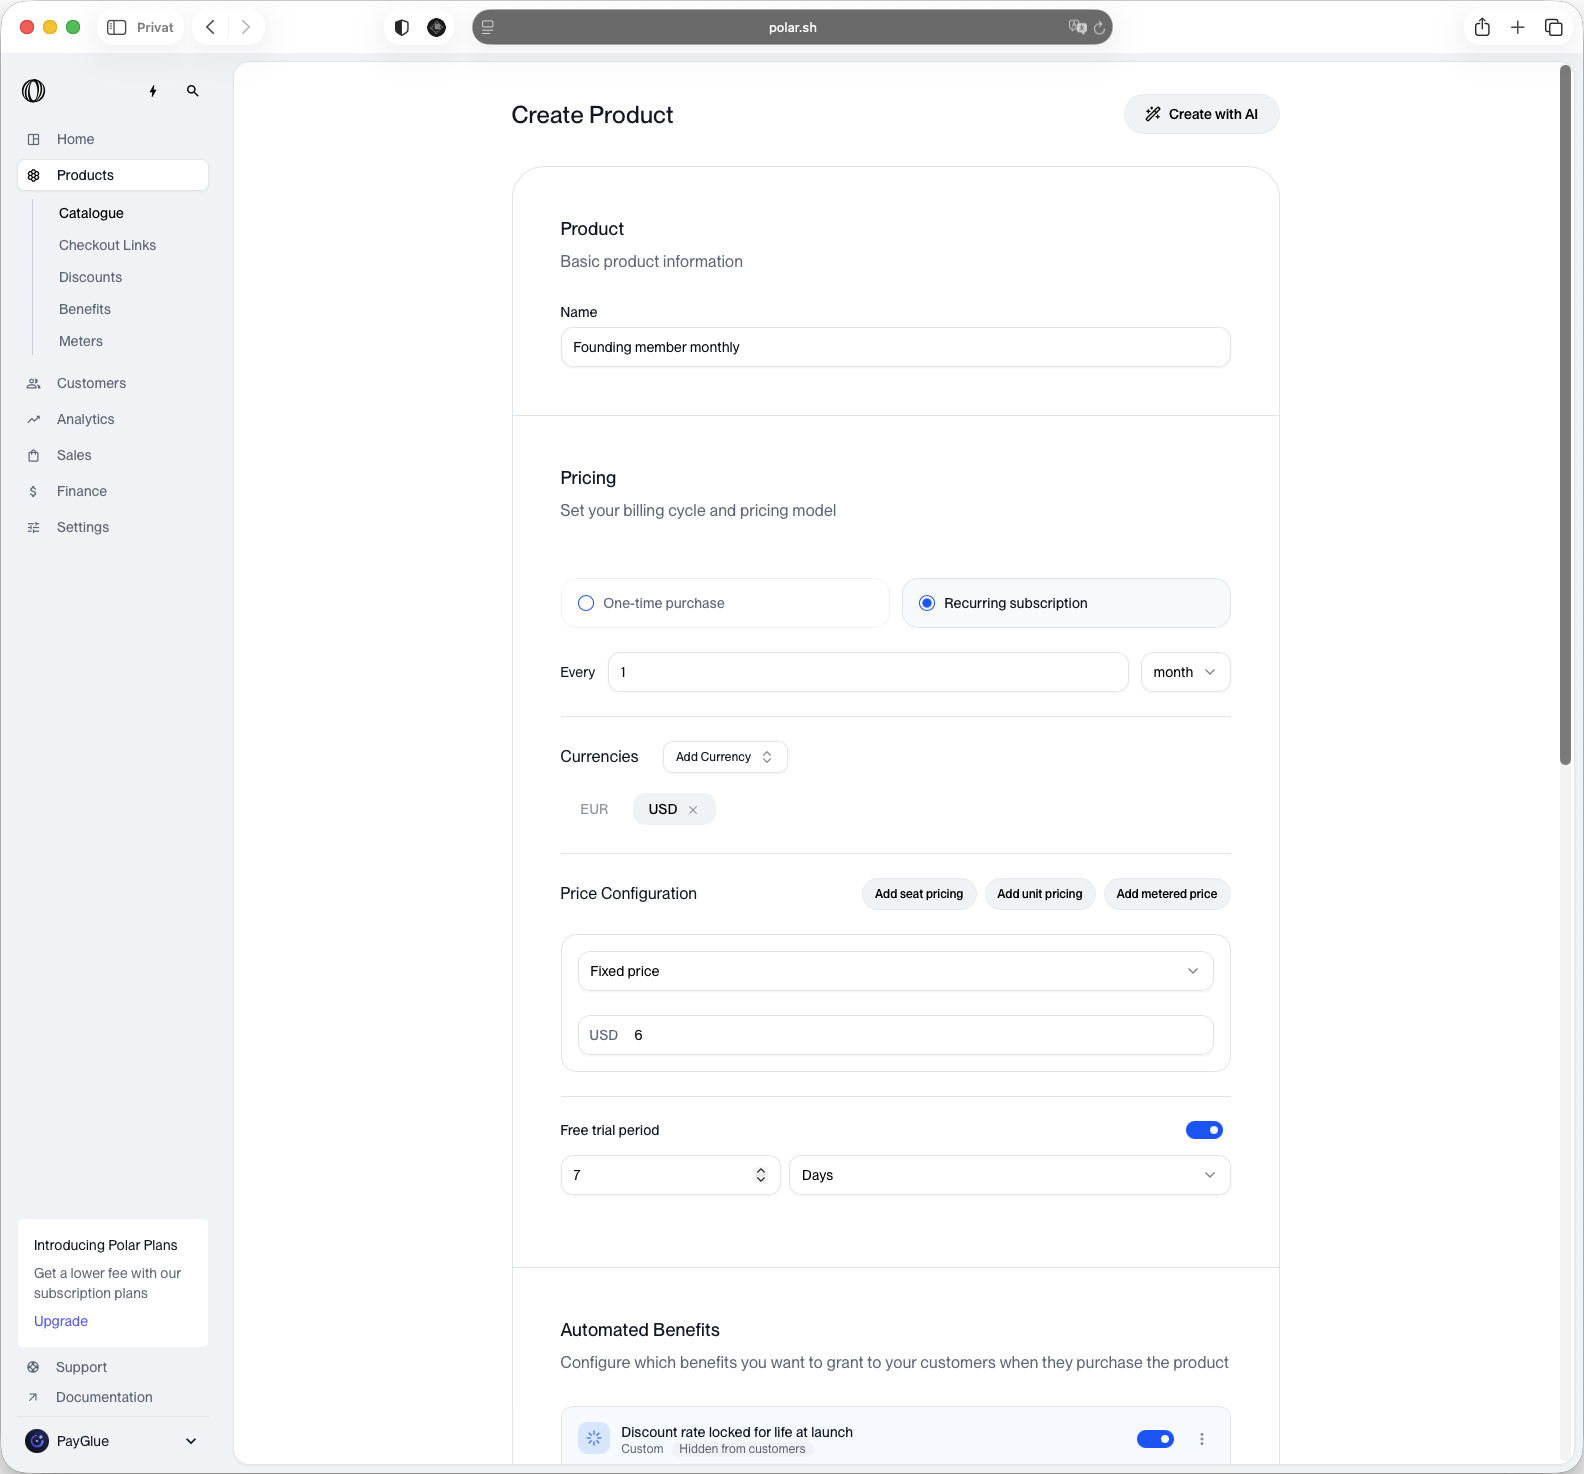This screenshot has width=1584, height=1474.
Task: Click the Discount rate benefit sparkle icon
Action: pos(594,1439)
